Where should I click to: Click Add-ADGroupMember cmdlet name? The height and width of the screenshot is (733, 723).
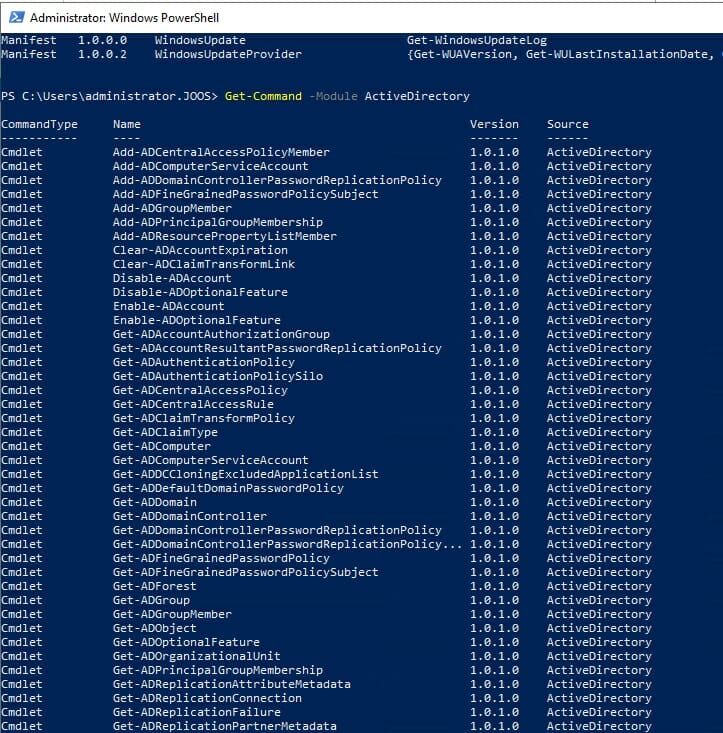[172, 208]
